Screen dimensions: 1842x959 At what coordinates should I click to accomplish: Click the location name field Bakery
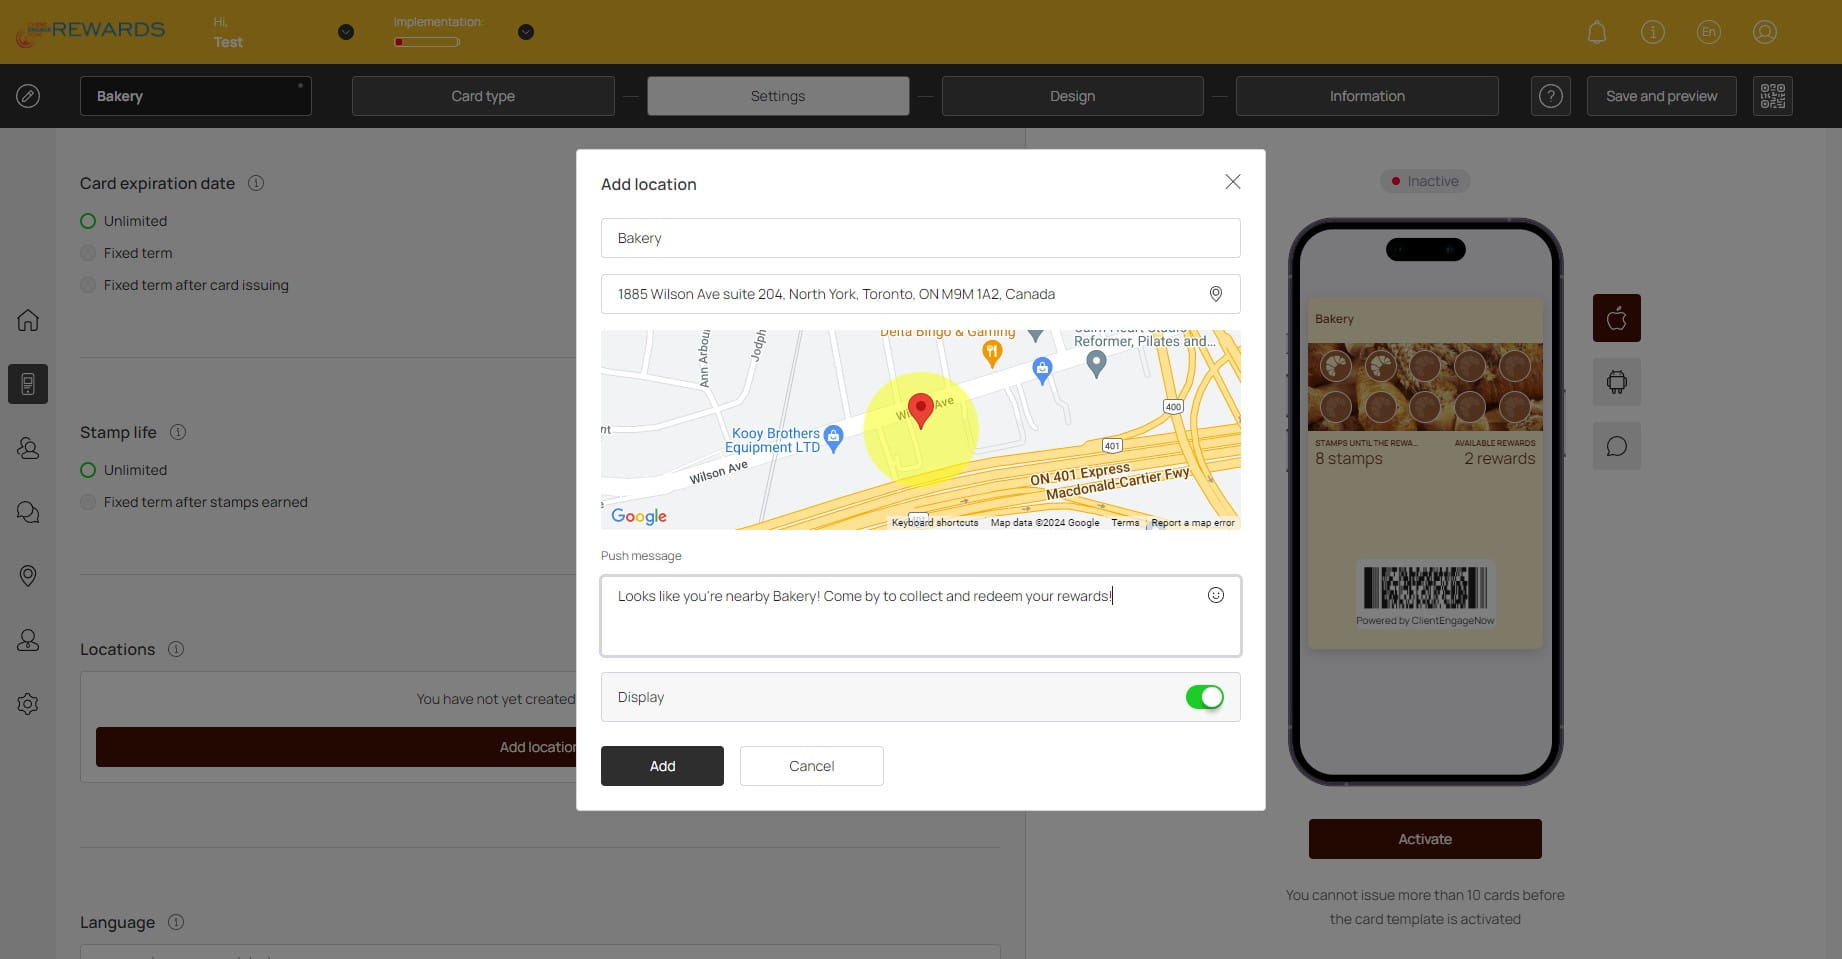tap(921, 238)
